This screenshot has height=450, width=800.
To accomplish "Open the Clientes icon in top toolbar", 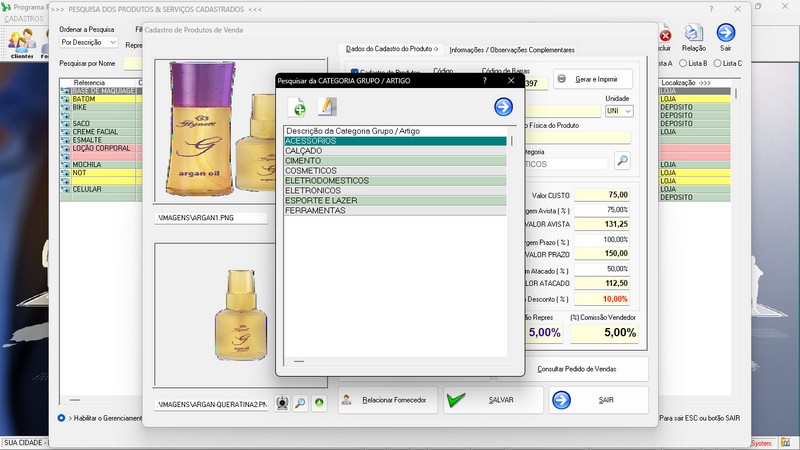I will 22,42.
